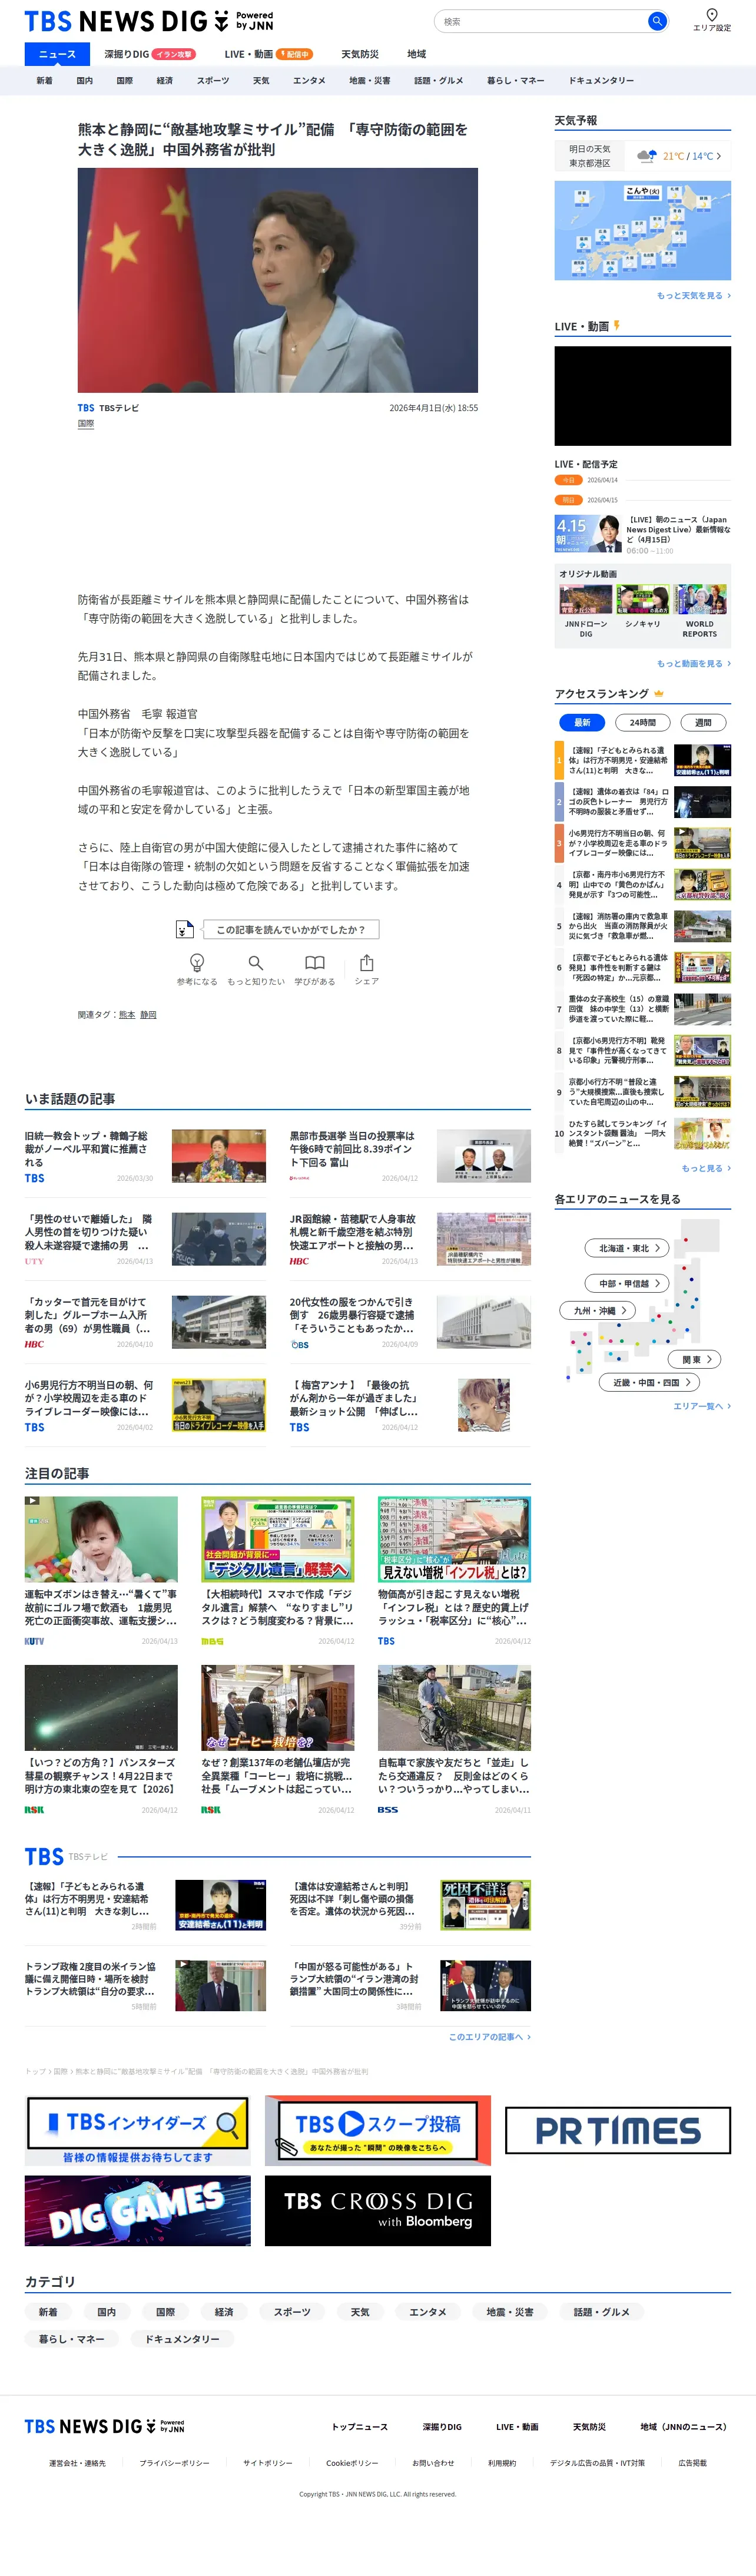Expand the 北海道・東北 area button
This screenshot has height=2576, width=756.
coord(627,1248)
